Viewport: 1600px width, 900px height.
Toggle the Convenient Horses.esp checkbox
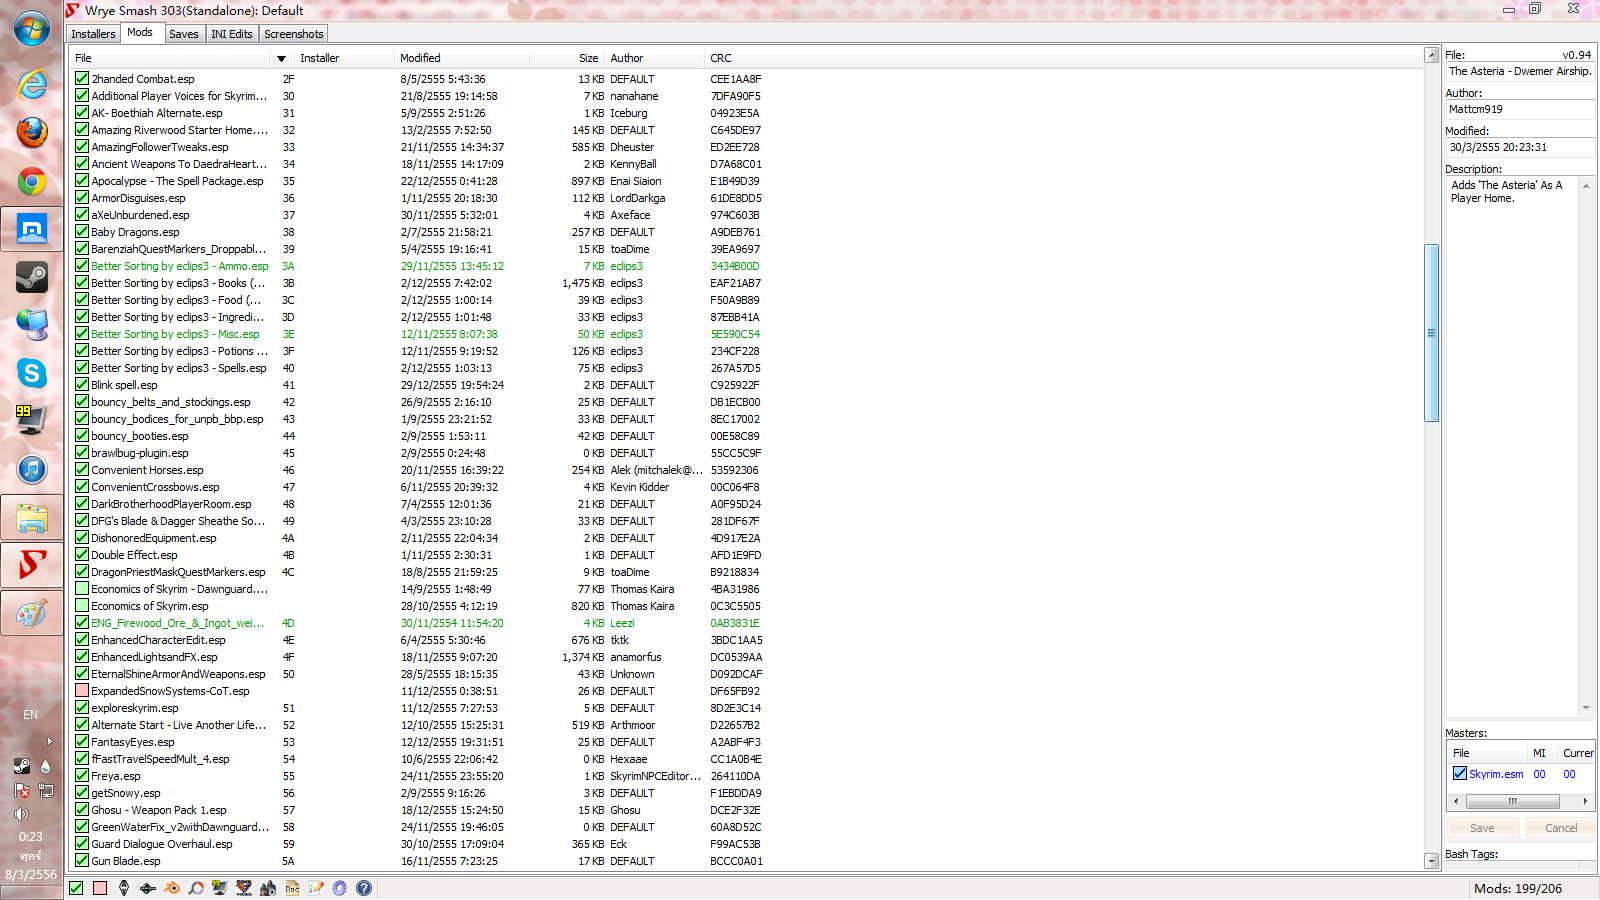(82, 469)
